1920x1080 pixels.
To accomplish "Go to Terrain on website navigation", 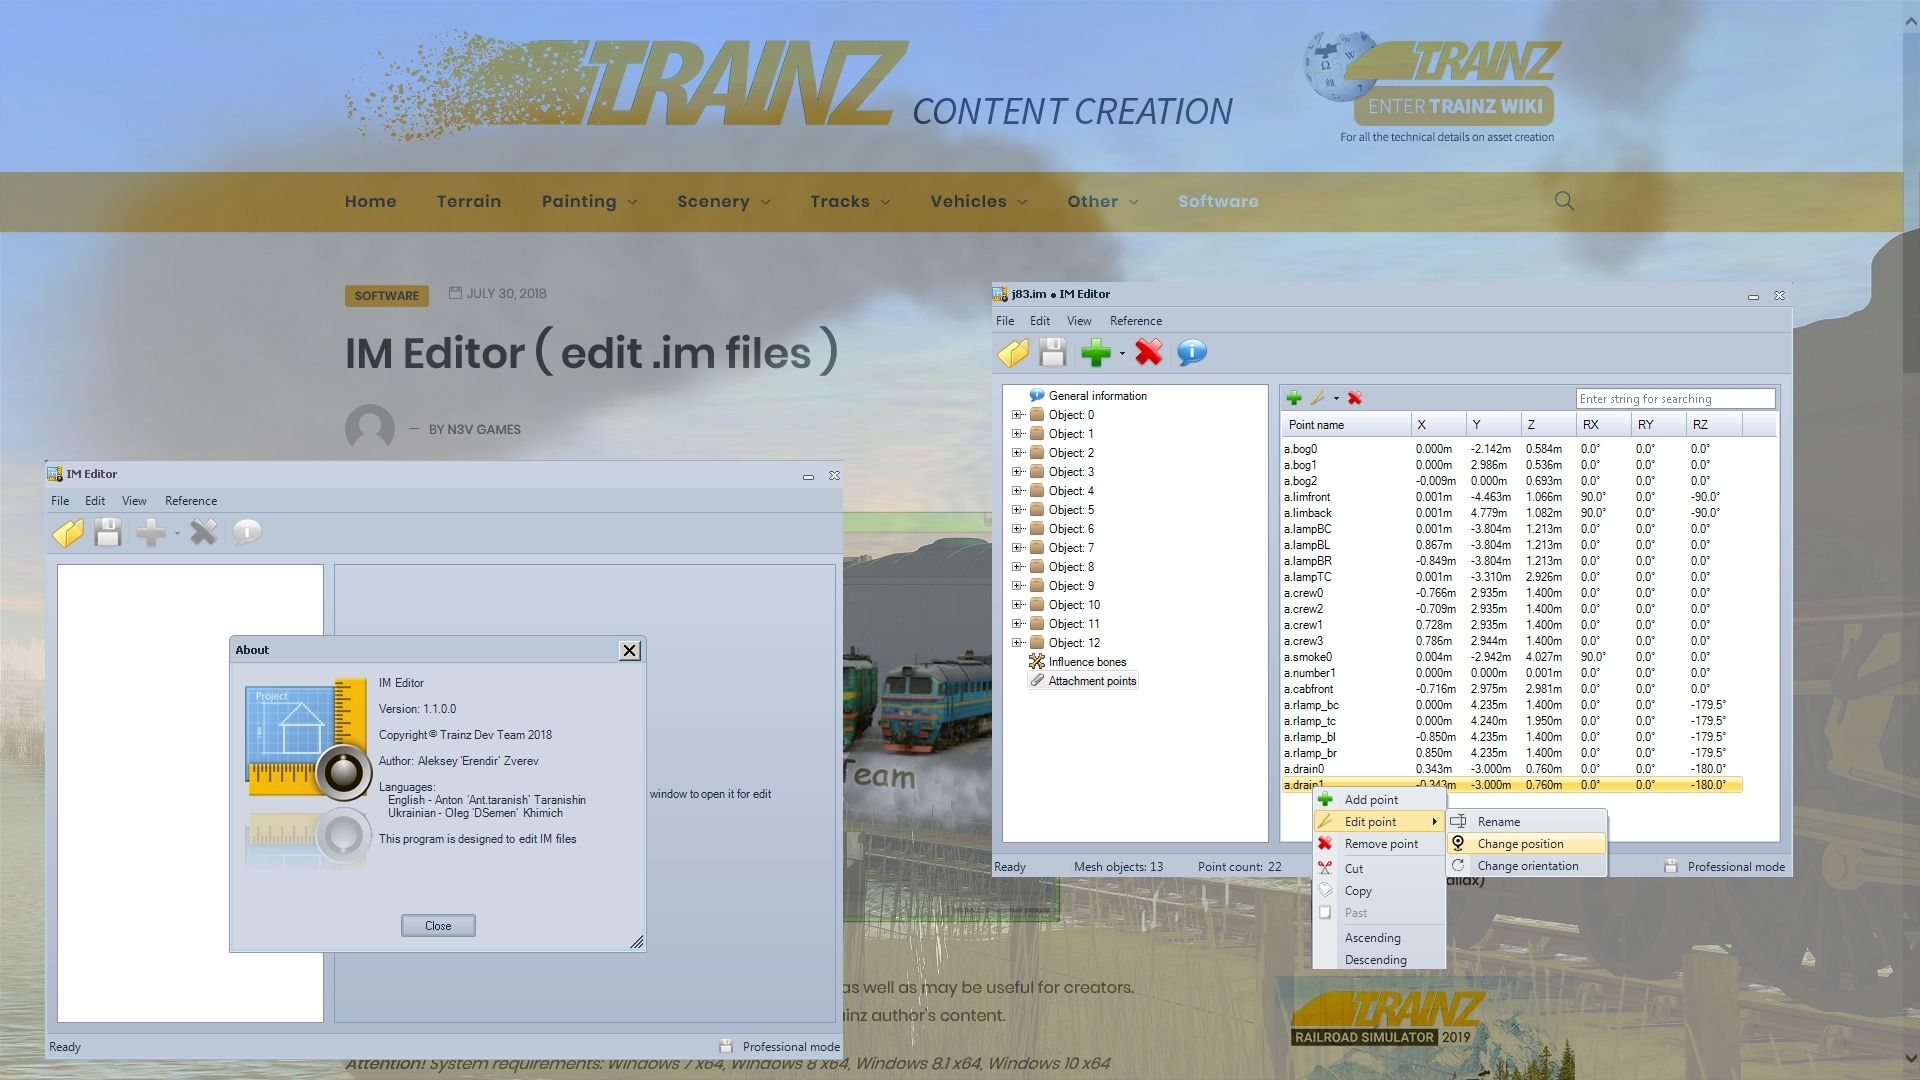I will (x=469, y=201).
